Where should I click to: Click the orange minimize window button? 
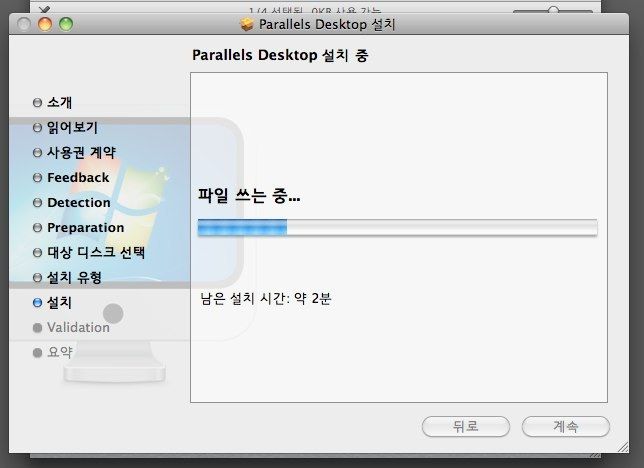[45, 24]
